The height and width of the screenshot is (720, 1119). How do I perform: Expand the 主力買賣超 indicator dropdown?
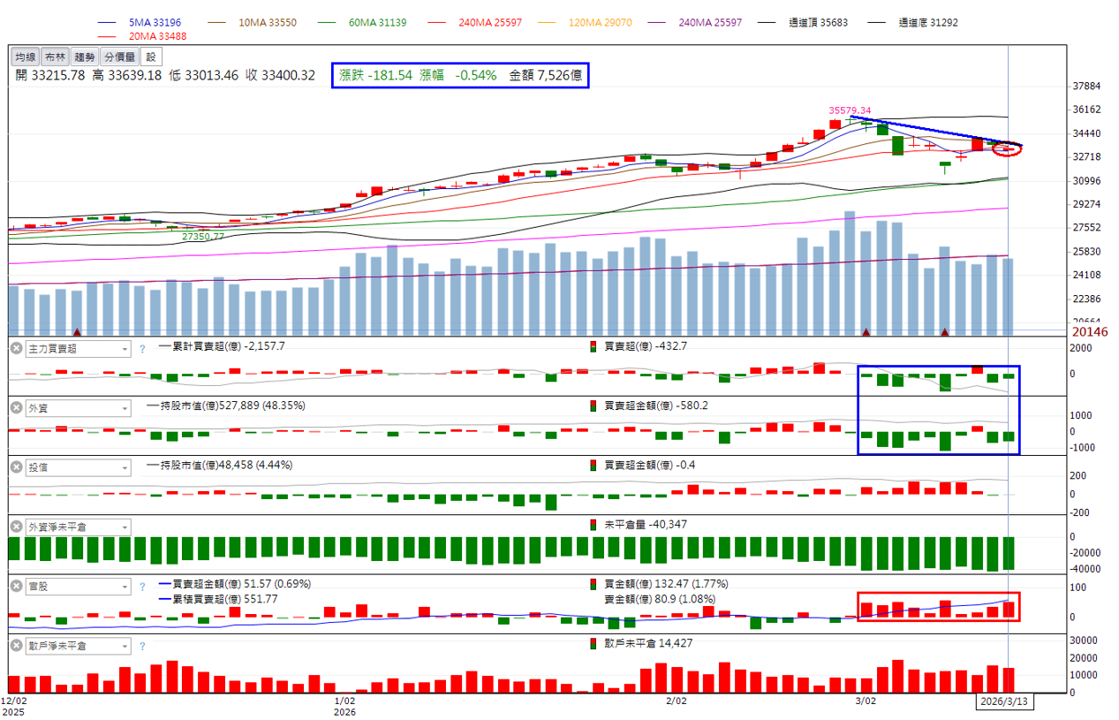(x=78, y=349)
